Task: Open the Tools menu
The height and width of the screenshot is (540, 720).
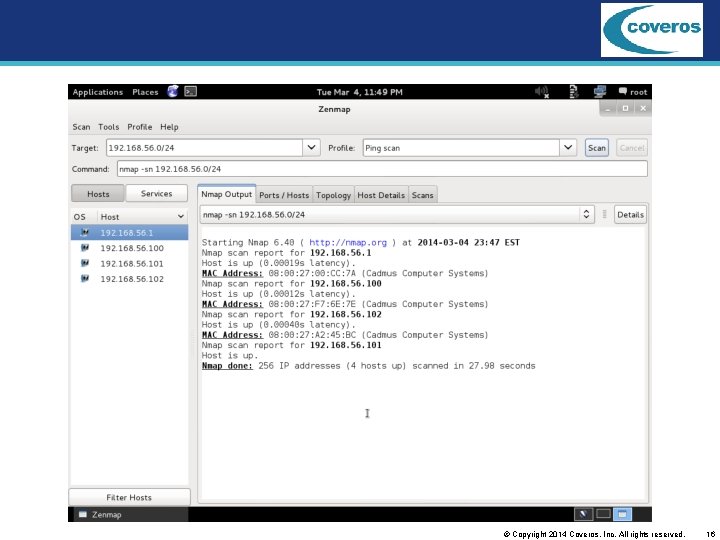Action: point(108,127)
